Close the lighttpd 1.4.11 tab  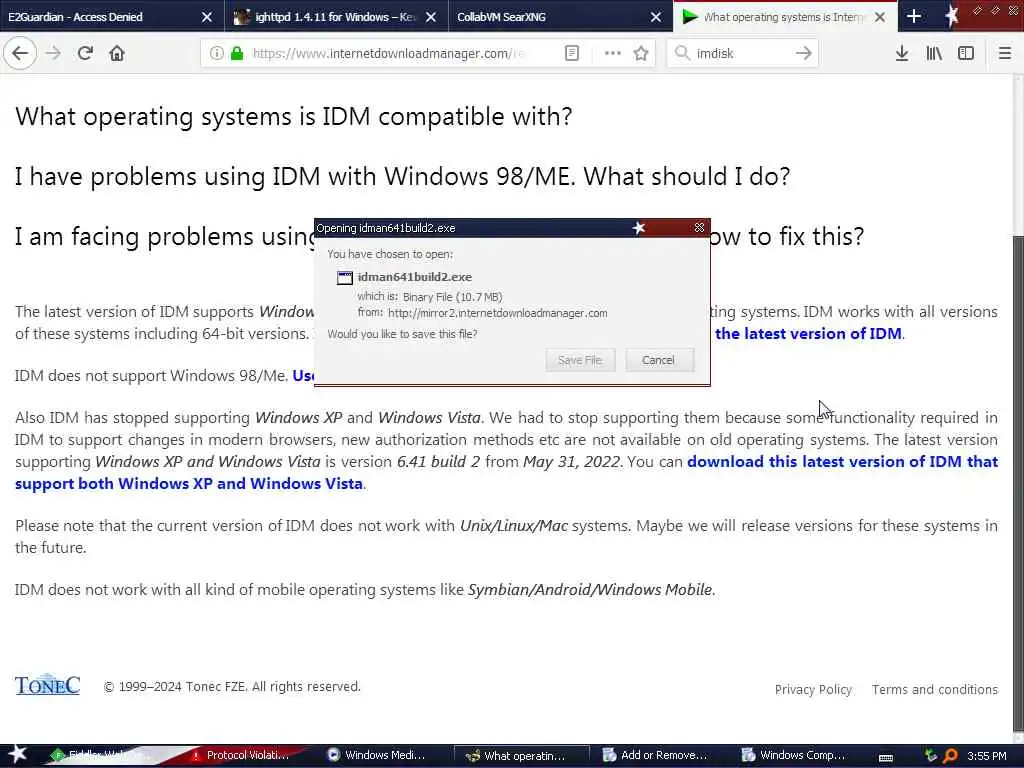click(431, 17)
